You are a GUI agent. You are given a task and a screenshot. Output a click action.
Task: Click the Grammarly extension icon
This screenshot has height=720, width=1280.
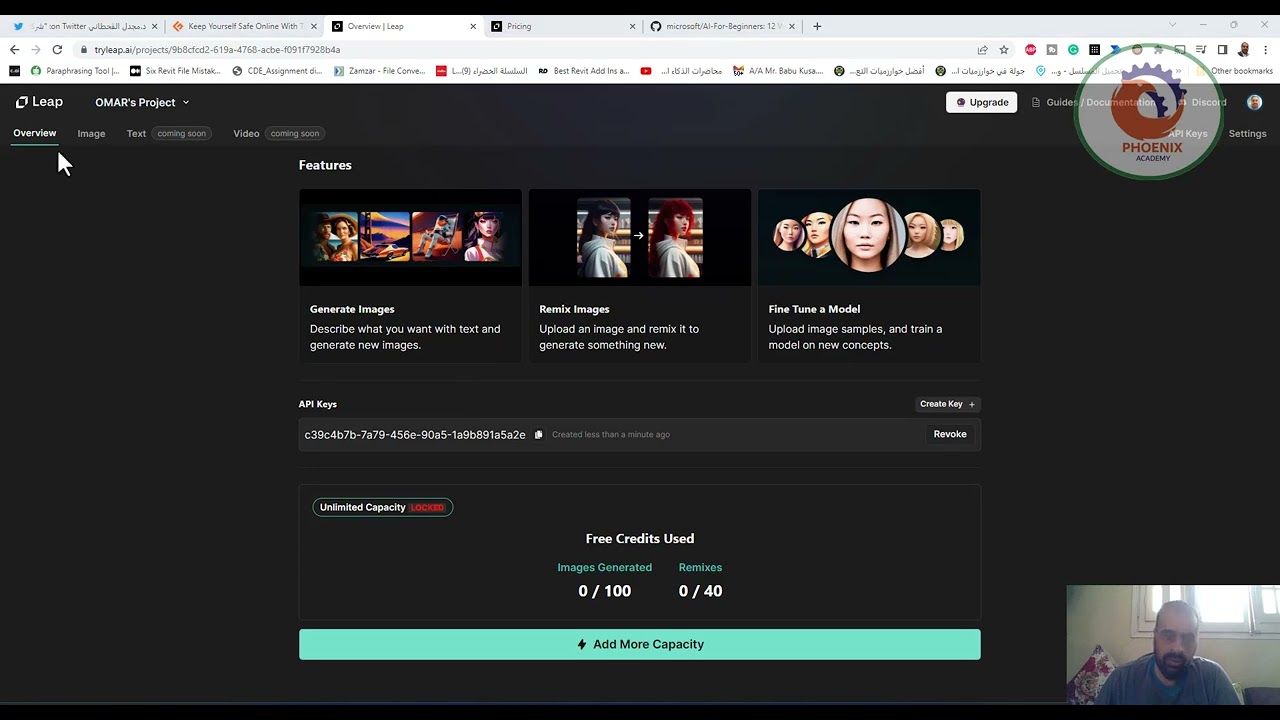[x=1073, y=50]
